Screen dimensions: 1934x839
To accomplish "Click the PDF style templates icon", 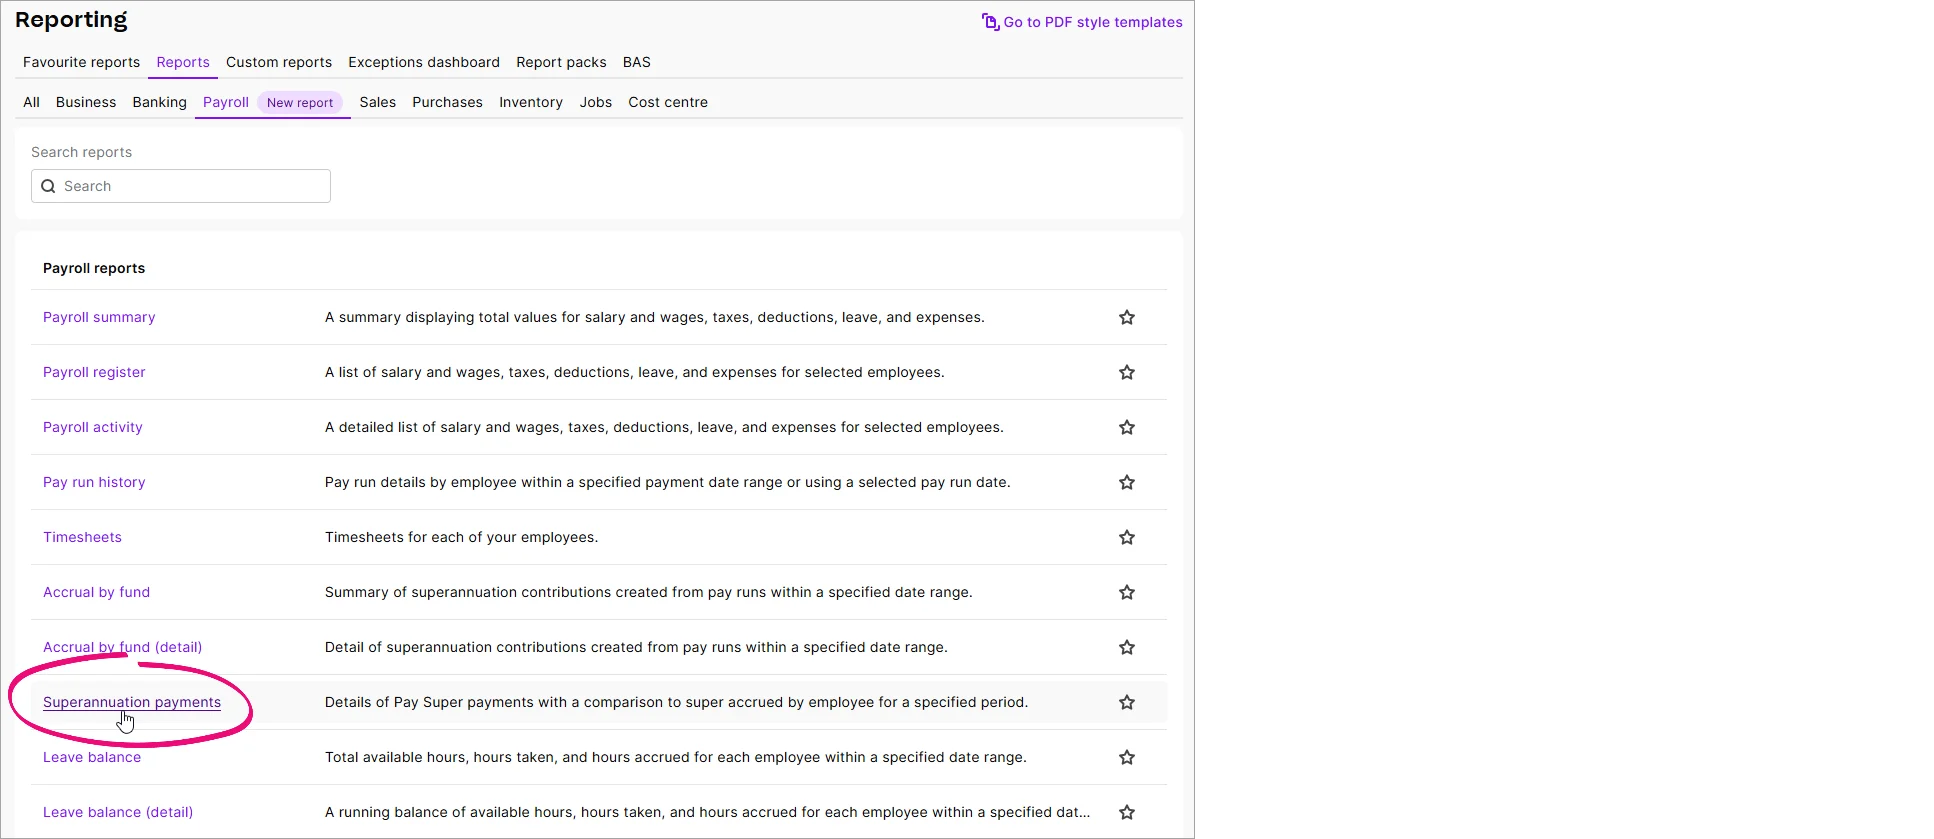I will tap(990, 22).
